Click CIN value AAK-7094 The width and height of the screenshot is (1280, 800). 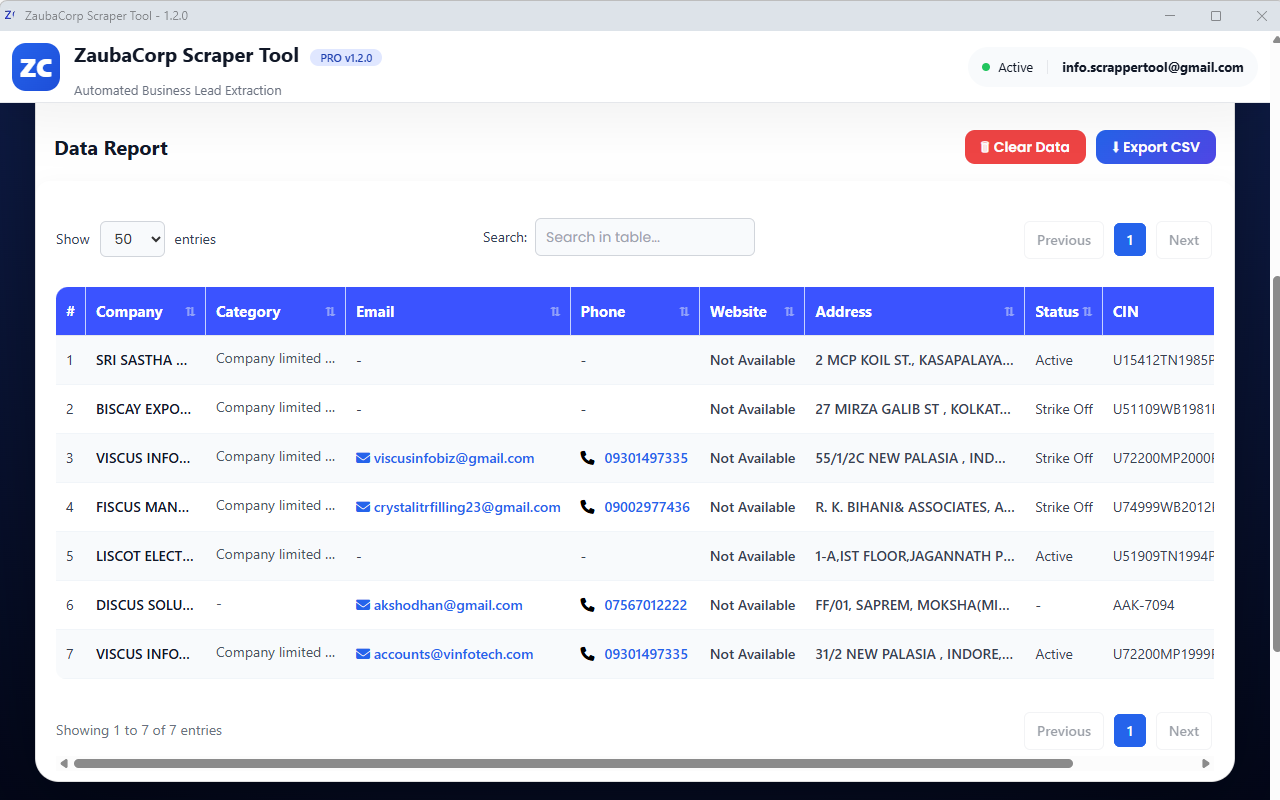(x=1144, y=605)
